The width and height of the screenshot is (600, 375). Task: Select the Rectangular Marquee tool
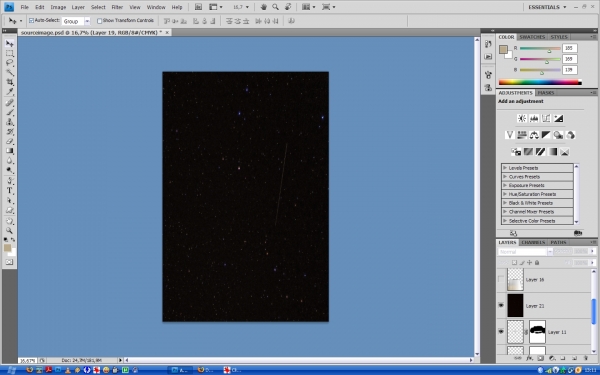[x=10, y=53]
